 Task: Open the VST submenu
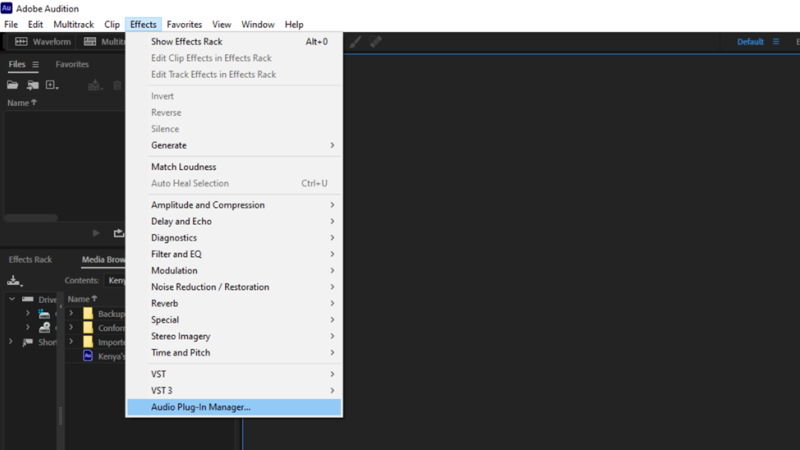(234, 374)
